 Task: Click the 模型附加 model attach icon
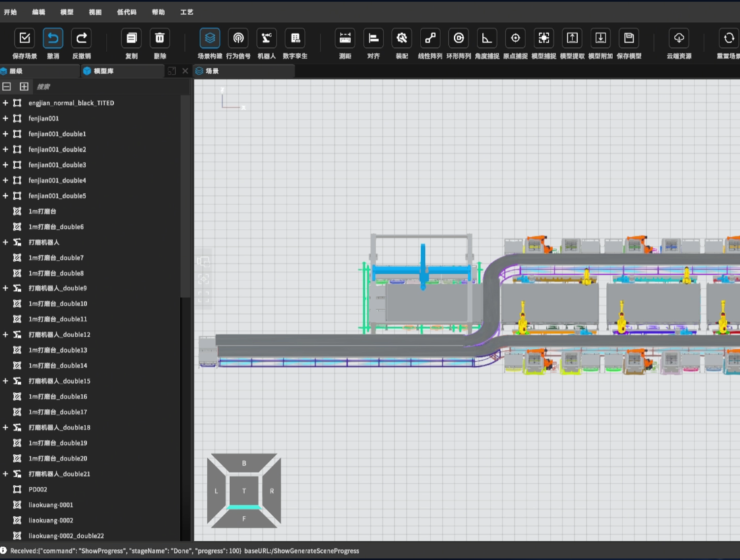coord(600,38)
